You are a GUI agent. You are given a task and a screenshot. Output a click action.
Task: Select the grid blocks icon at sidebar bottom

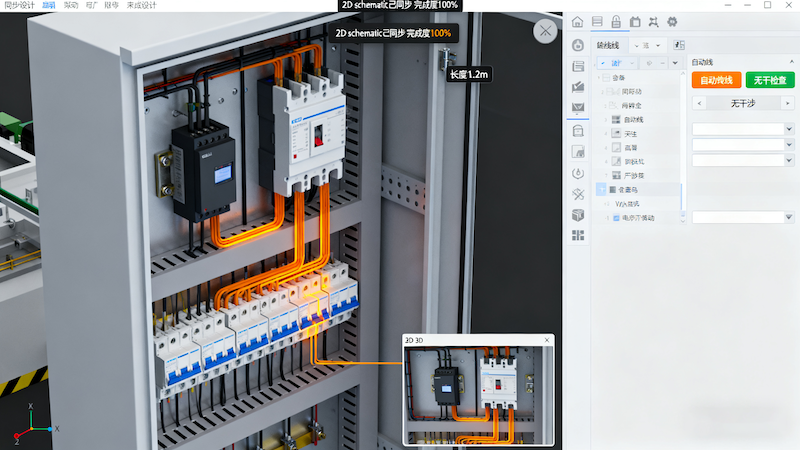578,236
